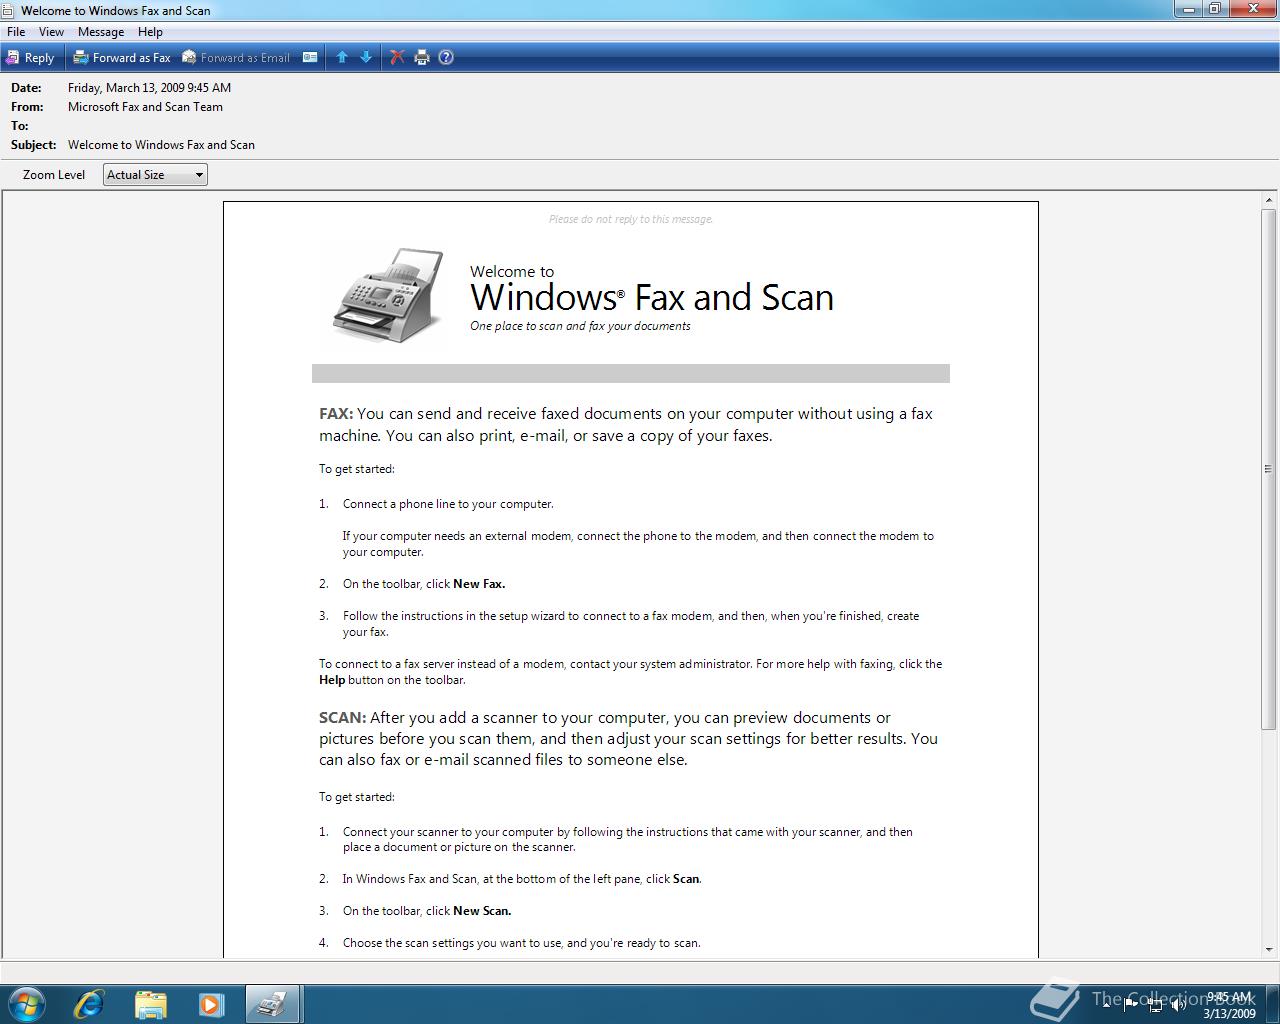Click the network icon in the tray

pos(1155,1005)
